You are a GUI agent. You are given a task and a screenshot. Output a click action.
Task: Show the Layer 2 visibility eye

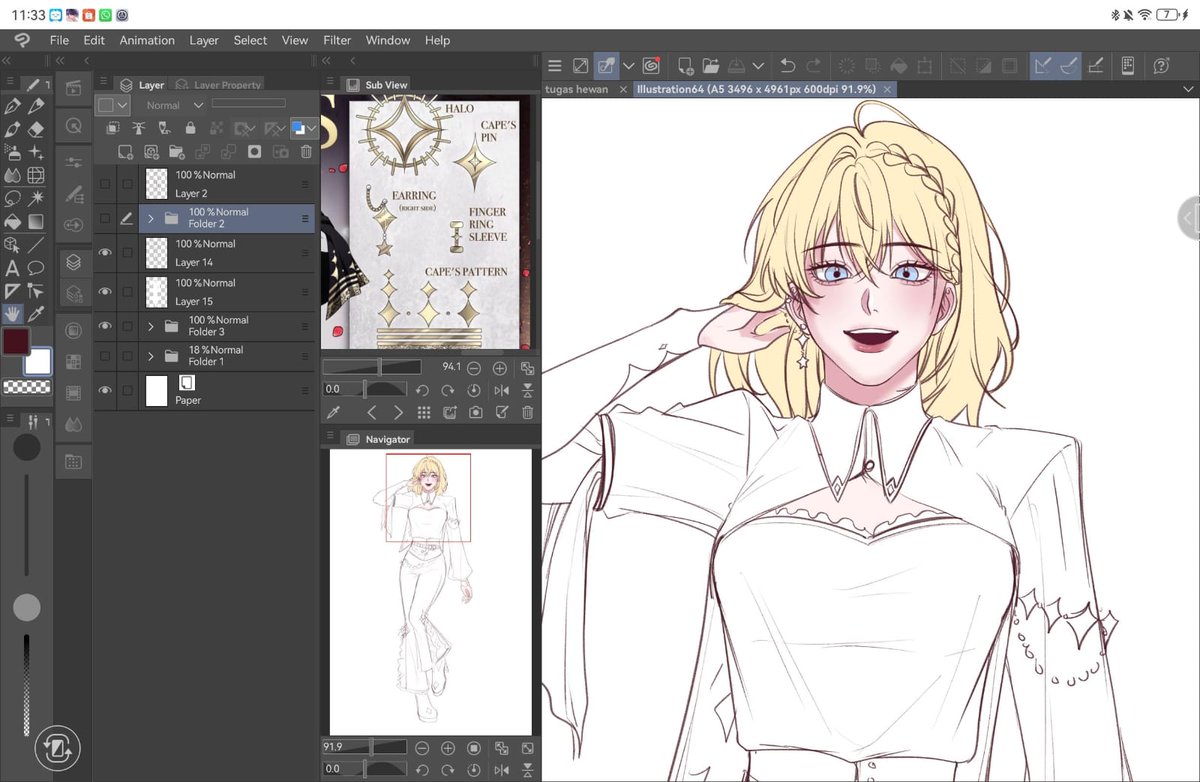click(x=105, y=184)
